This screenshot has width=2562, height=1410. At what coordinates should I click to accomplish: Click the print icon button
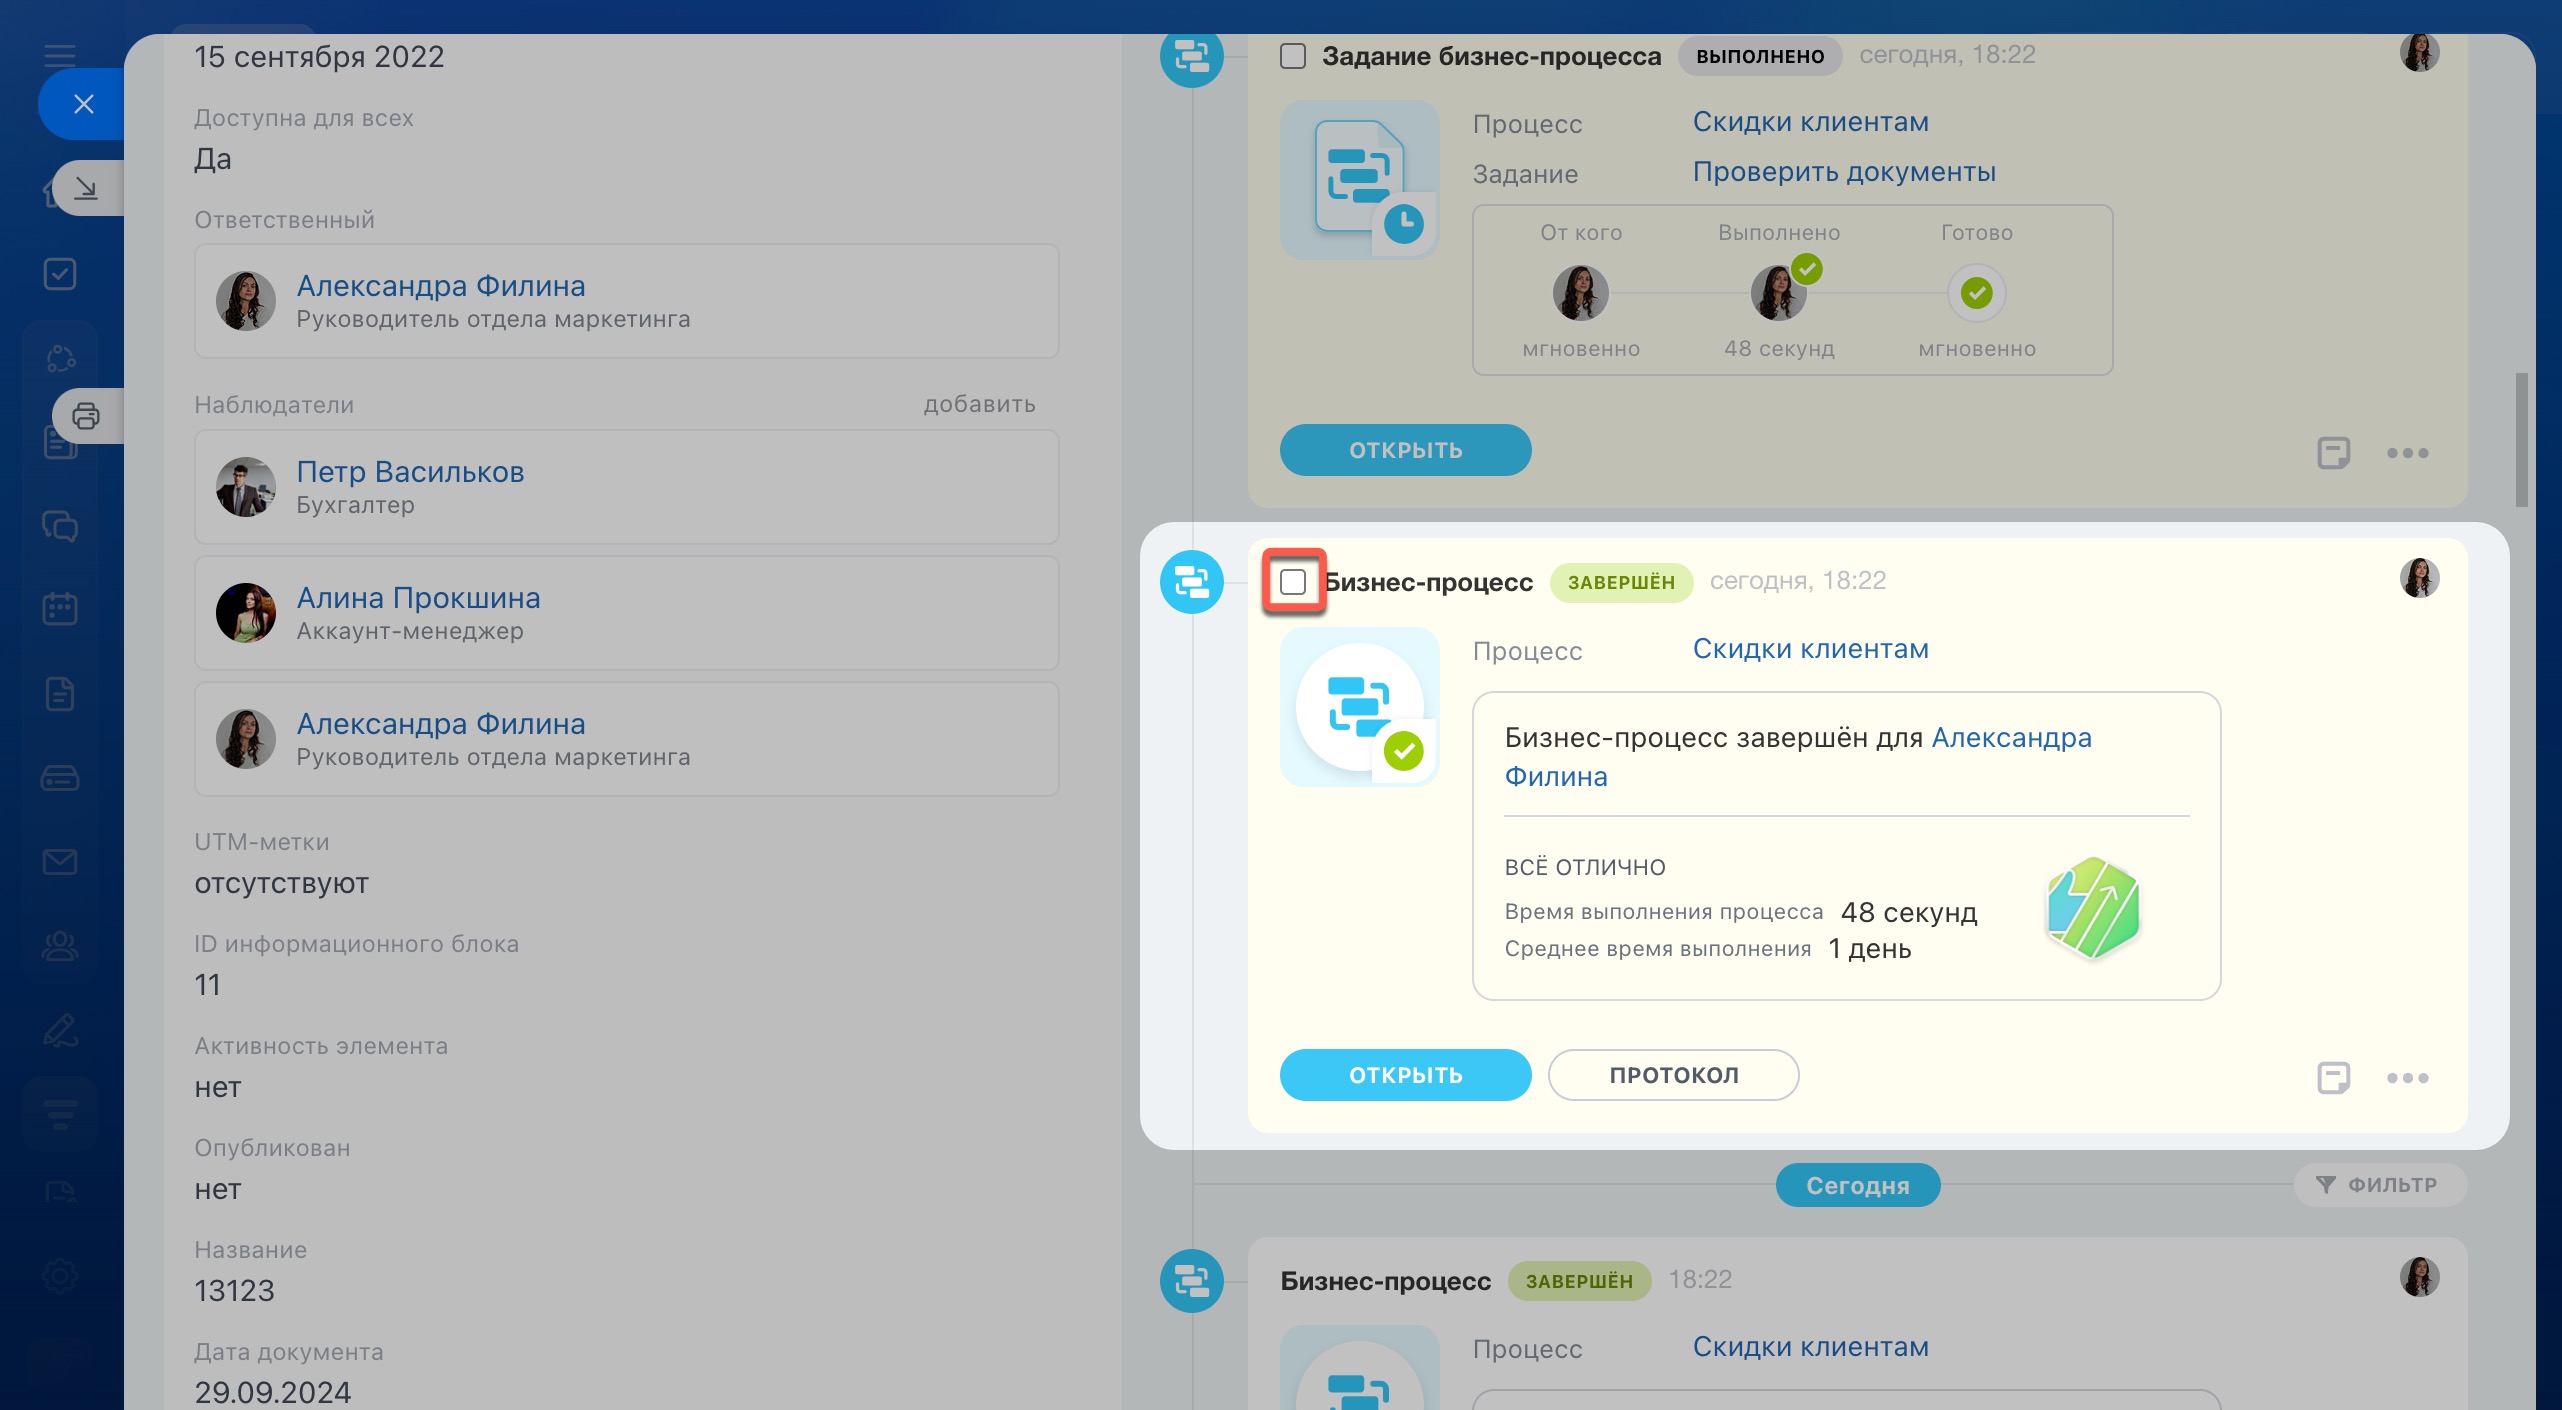click(x=87, y=416)
